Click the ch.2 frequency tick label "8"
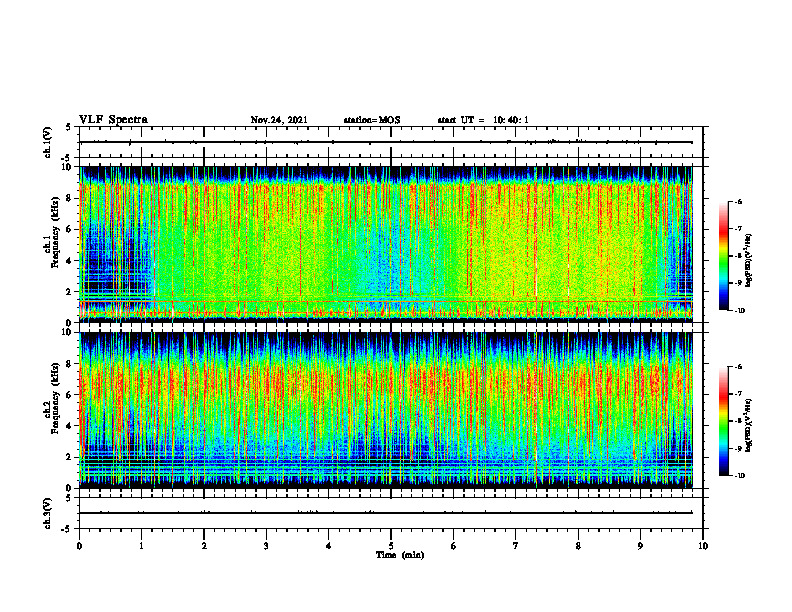The height and width of the screenshot is (612, 792). pos(69,364)
